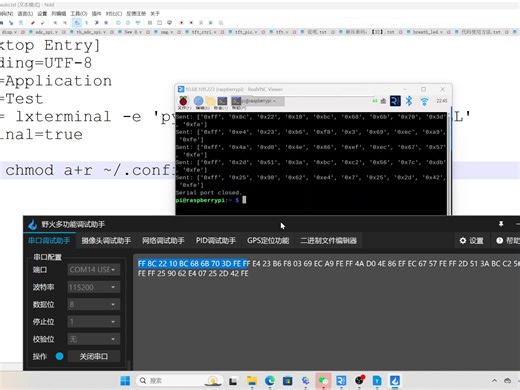This screenshot has width=520, height=390.
Task: Click the second hex line FE FF 25 90
Action: coord(193,274)
